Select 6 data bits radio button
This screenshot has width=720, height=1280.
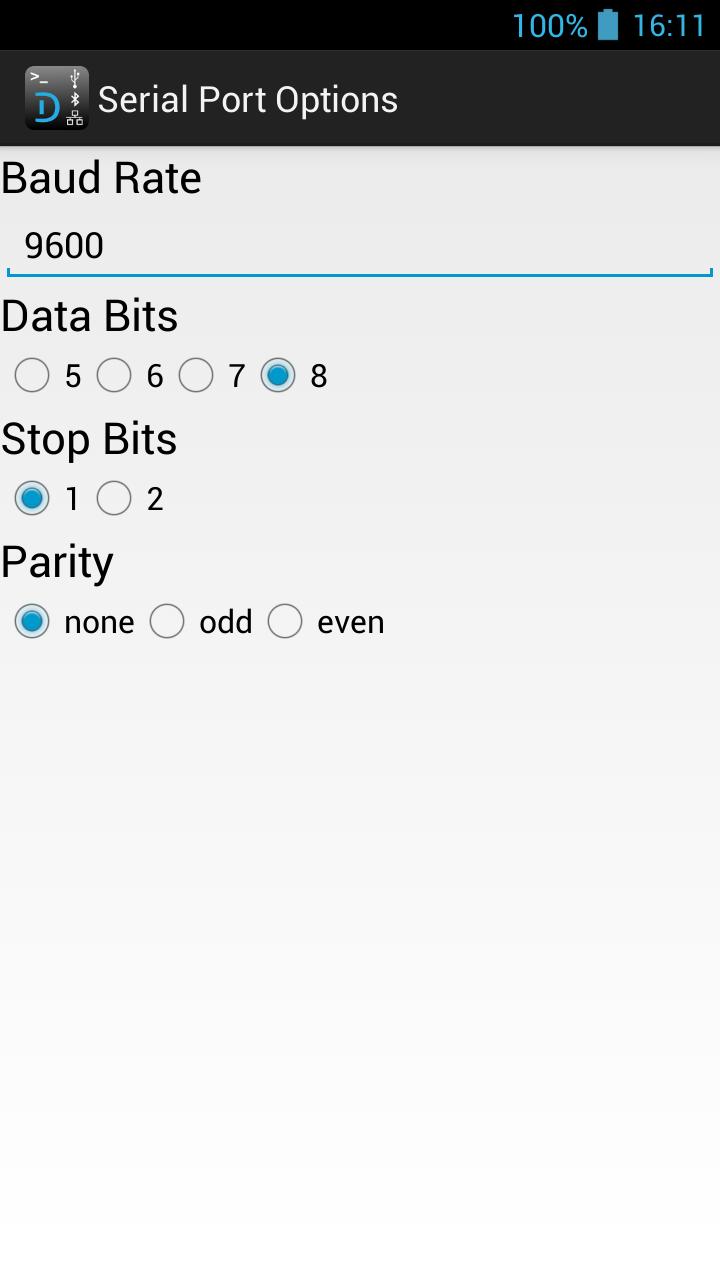click(114, 376)
